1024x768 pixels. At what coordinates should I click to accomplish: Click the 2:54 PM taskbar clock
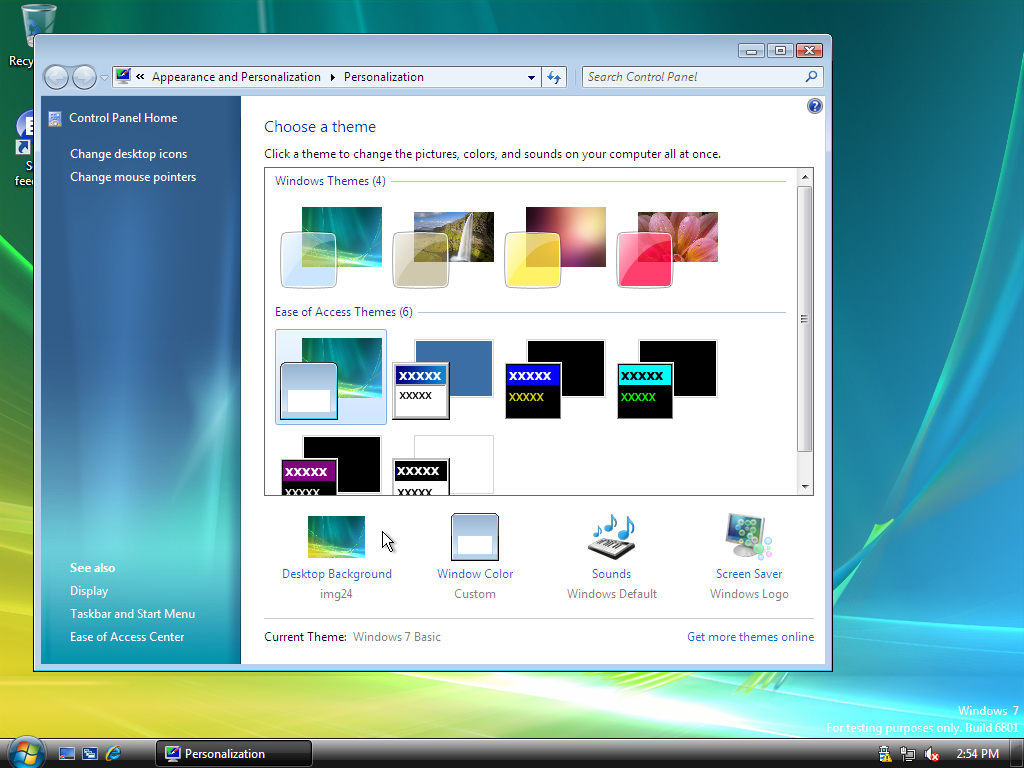coord(977,754)
